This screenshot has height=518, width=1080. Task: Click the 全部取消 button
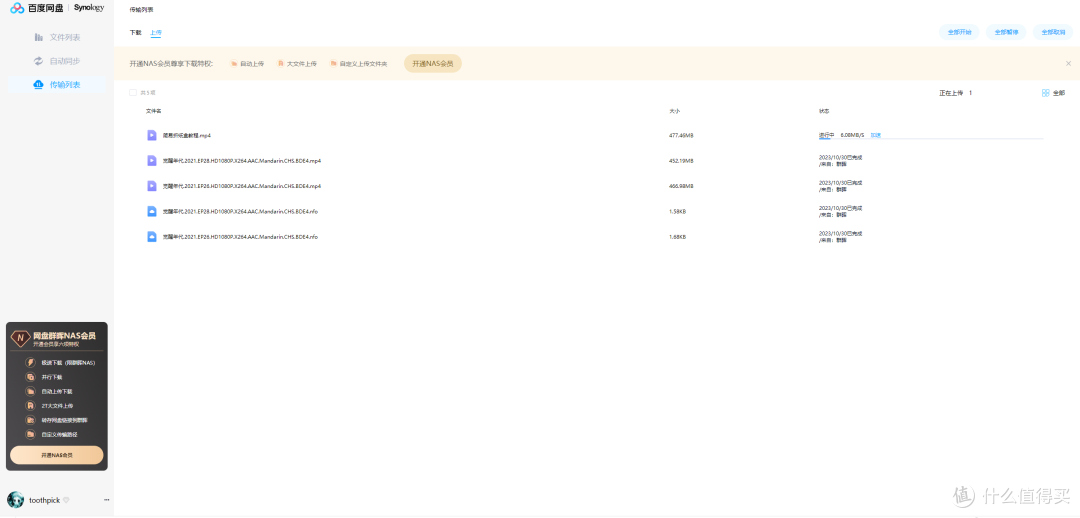pos(1053,32)
